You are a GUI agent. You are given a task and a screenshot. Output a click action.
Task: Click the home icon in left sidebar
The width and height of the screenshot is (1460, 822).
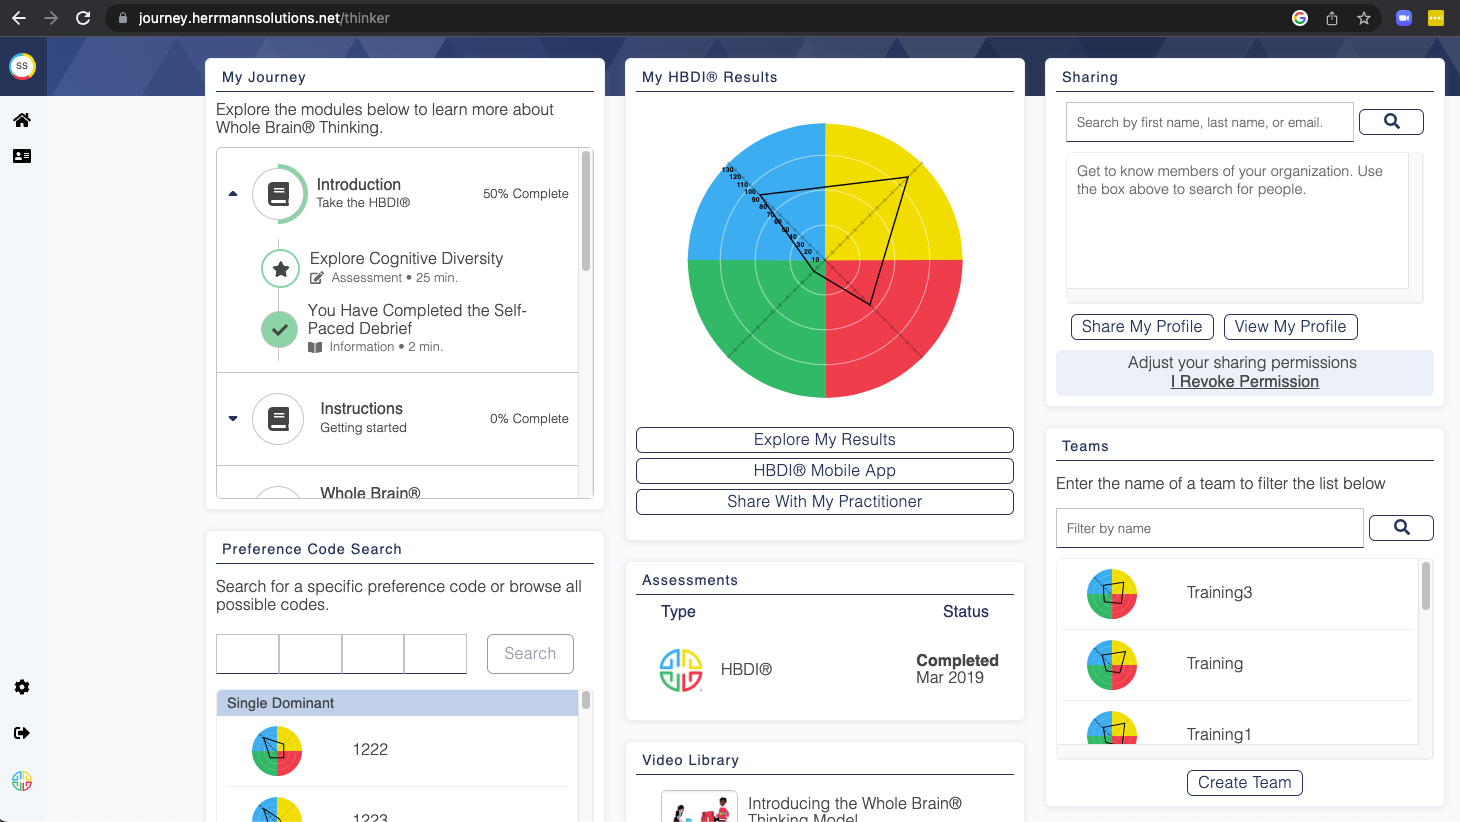22,120
